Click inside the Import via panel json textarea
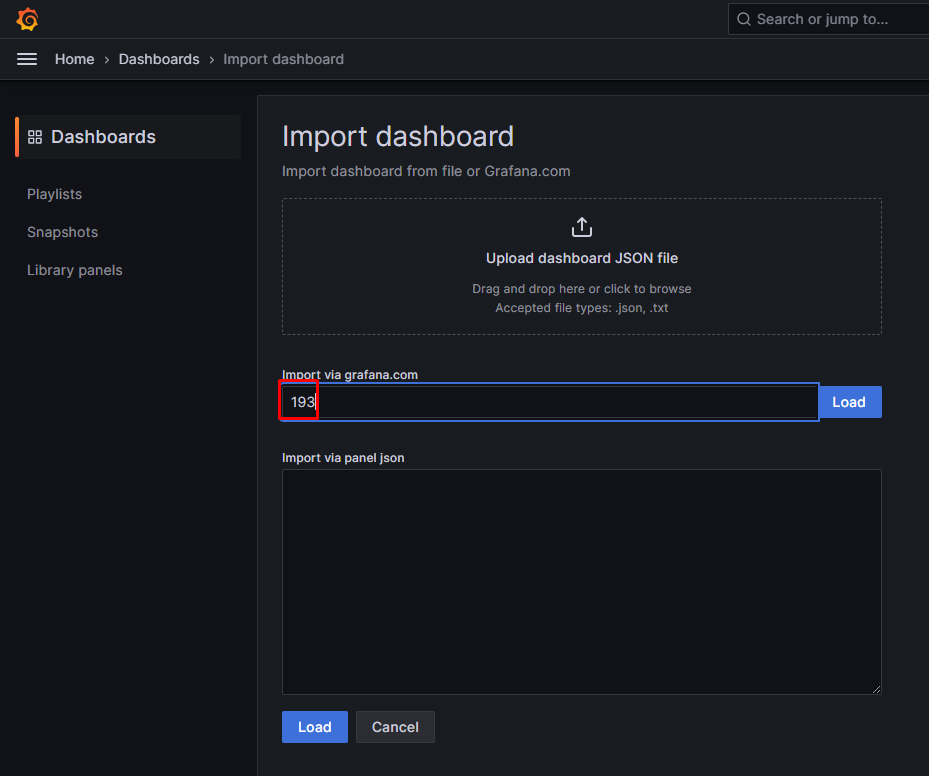This screenshot has width=929, height=776. (582, 582)
